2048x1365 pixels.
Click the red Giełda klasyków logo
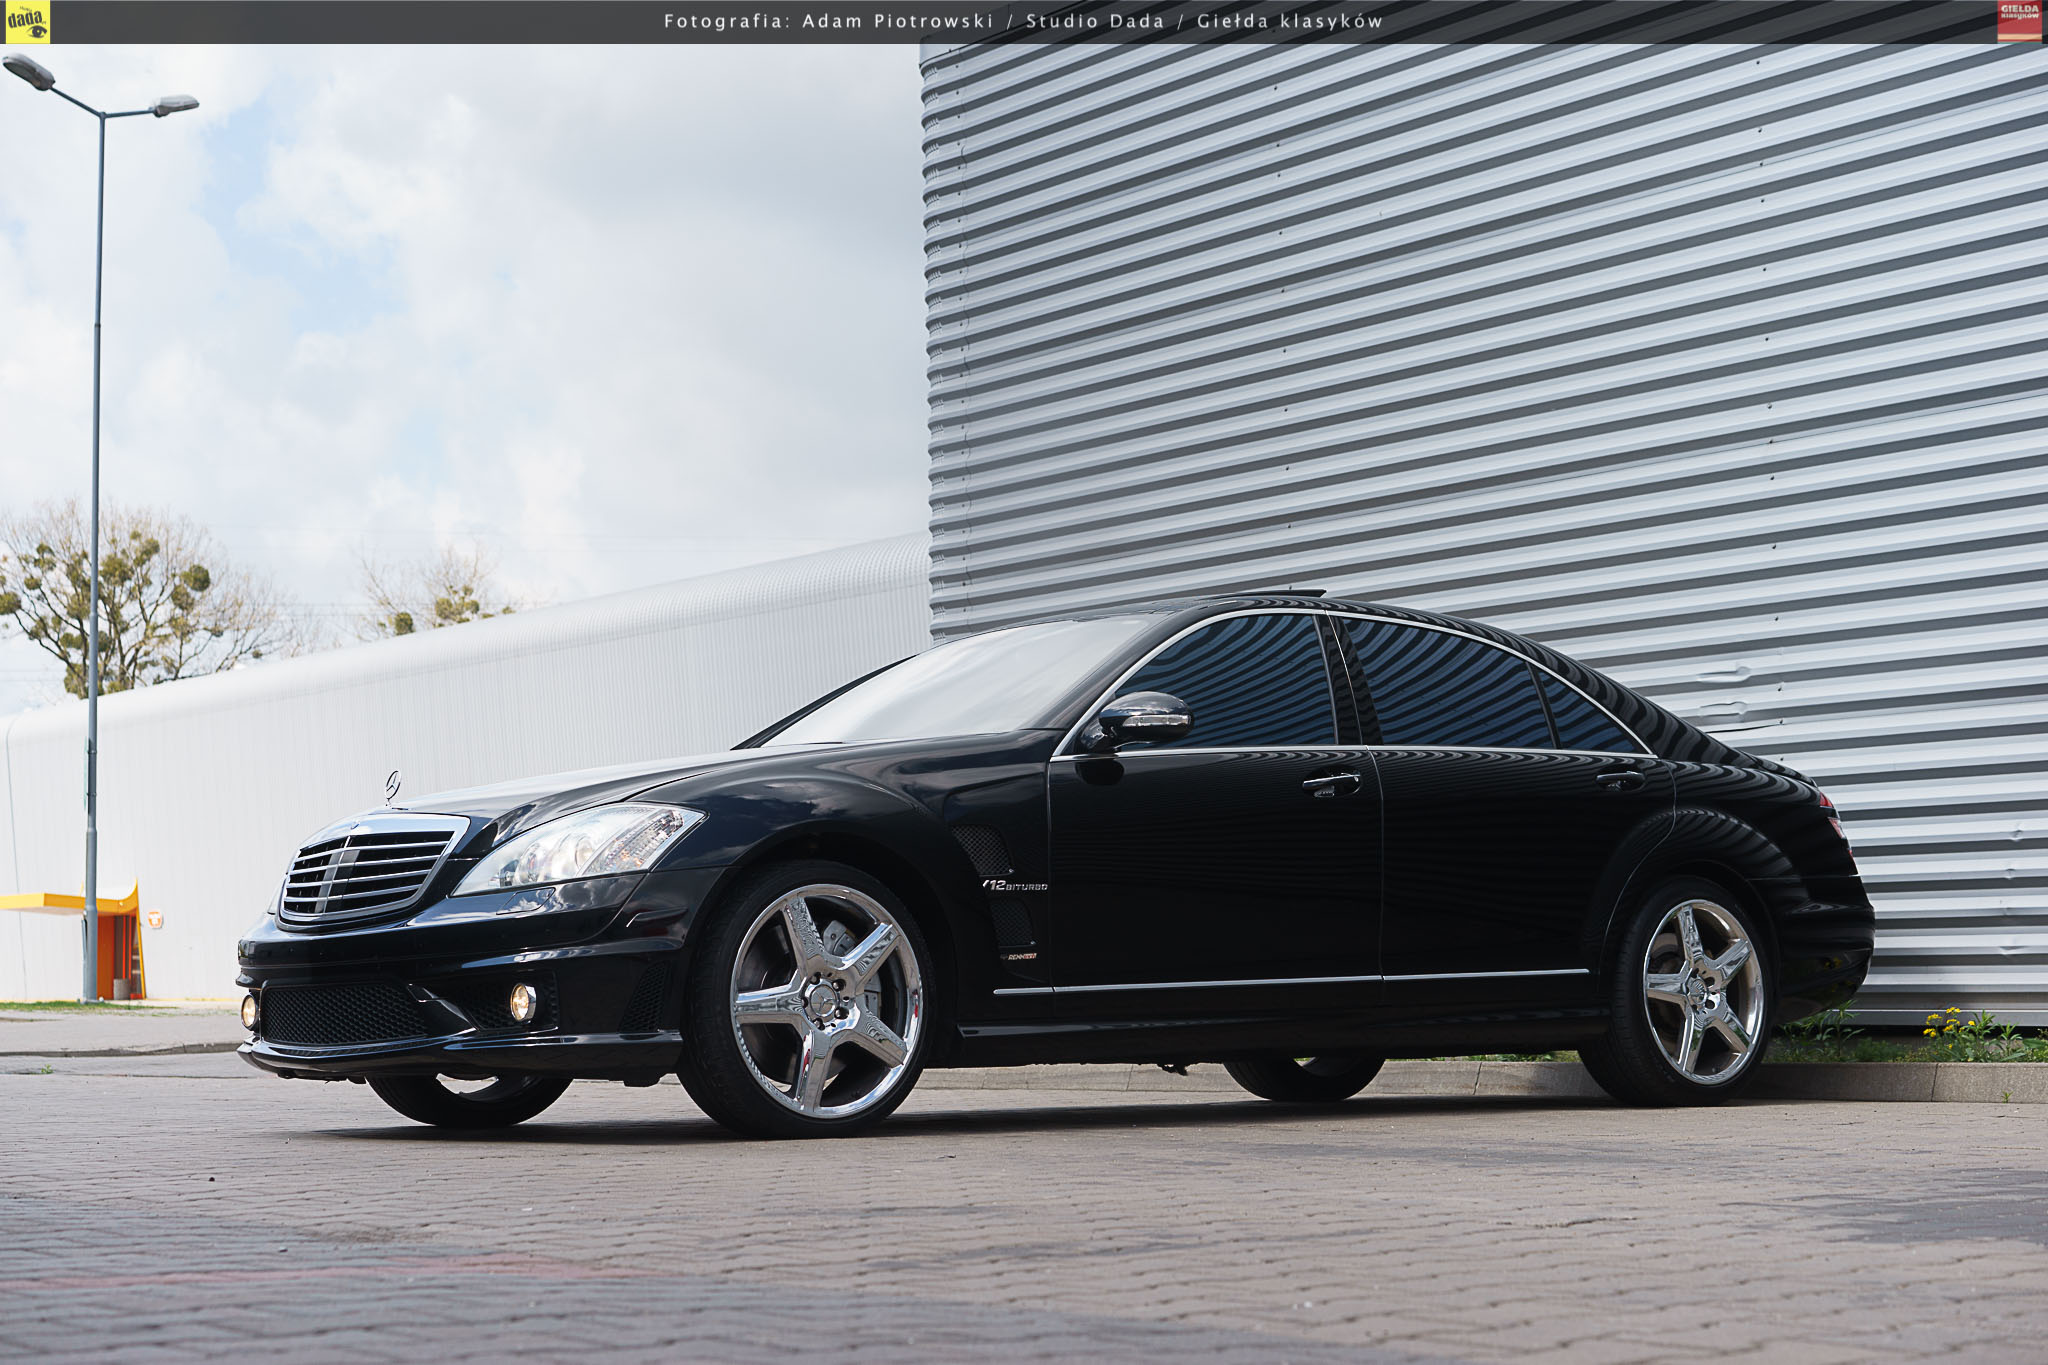point(2019,21)
